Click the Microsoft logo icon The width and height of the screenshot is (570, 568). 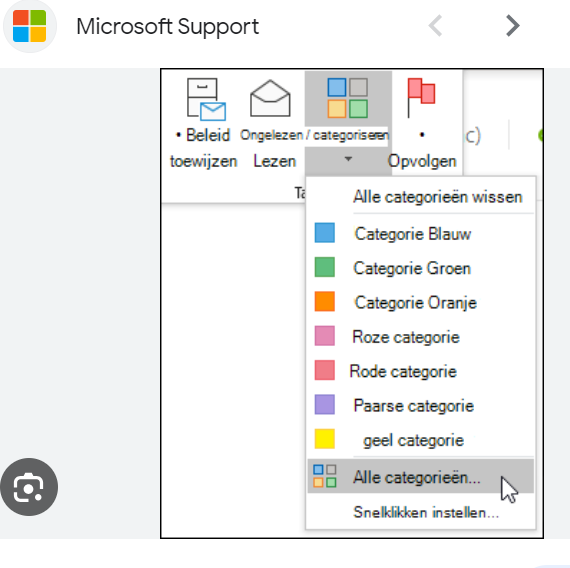29,26
